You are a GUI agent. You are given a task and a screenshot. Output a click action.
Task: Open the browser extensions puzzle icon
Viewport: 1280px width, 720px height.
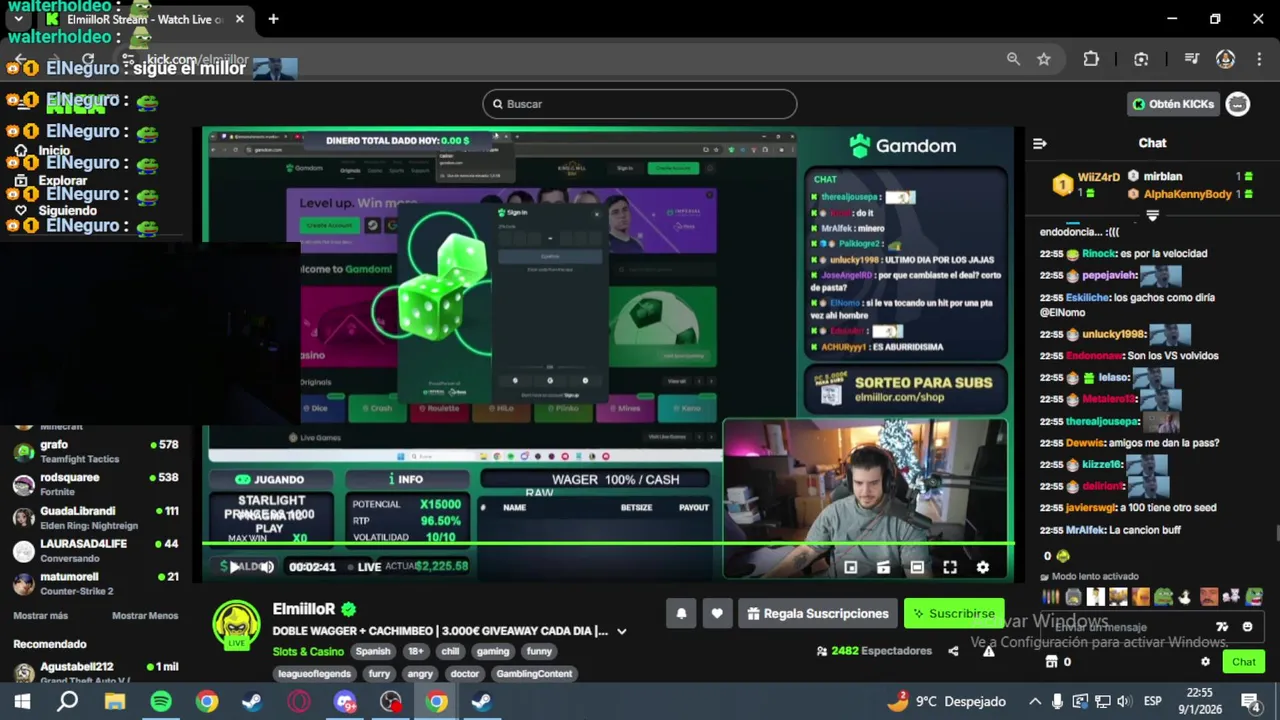click(1091, 60)
